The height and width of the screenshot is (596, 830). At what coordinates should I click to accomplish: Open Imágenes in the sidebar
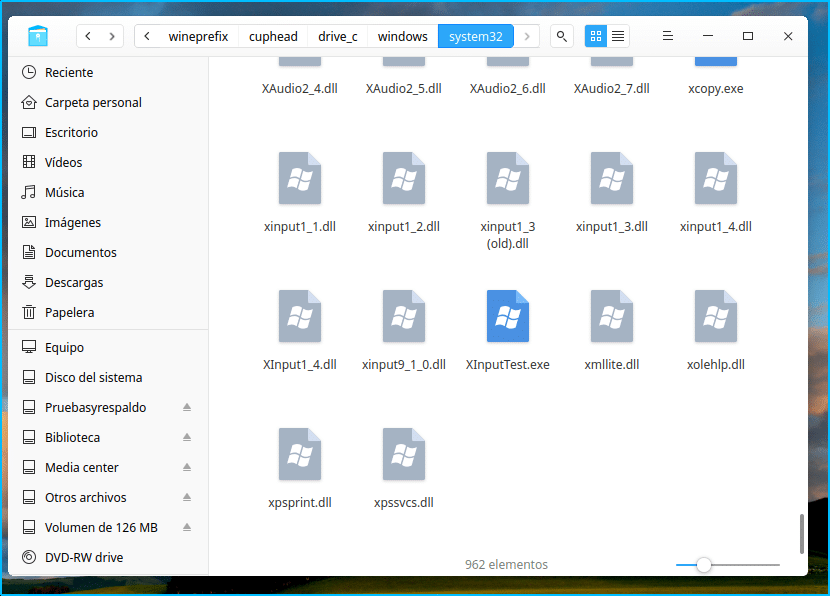108,222
